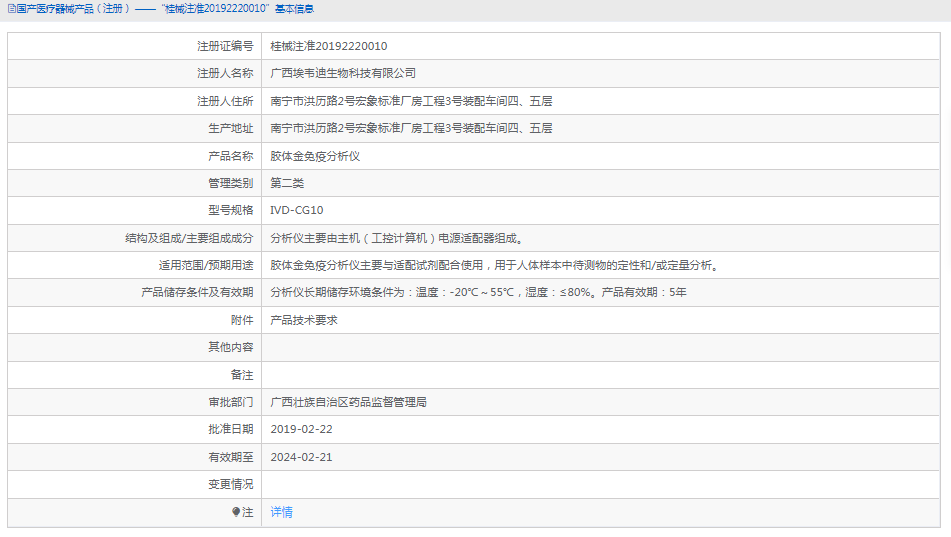Screen dimensions: 951x537
Task: Click the 结构及组成 composition description text
Action: pos(397,238)
